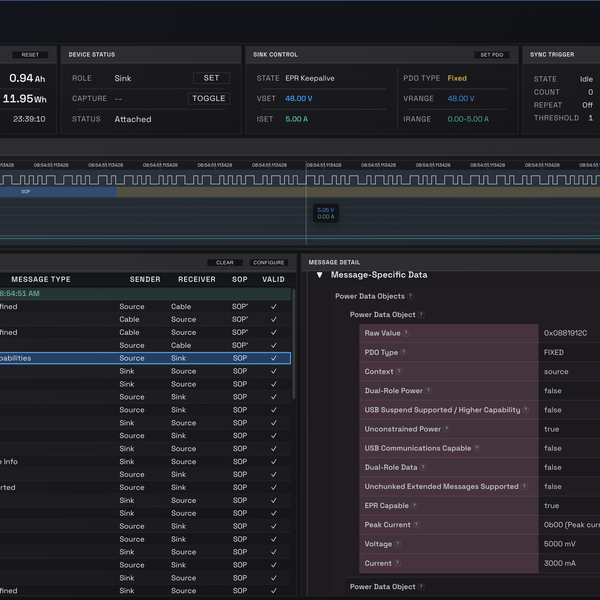
Task: Click the blue SOP segment on timeline
Action: (58, 191)
